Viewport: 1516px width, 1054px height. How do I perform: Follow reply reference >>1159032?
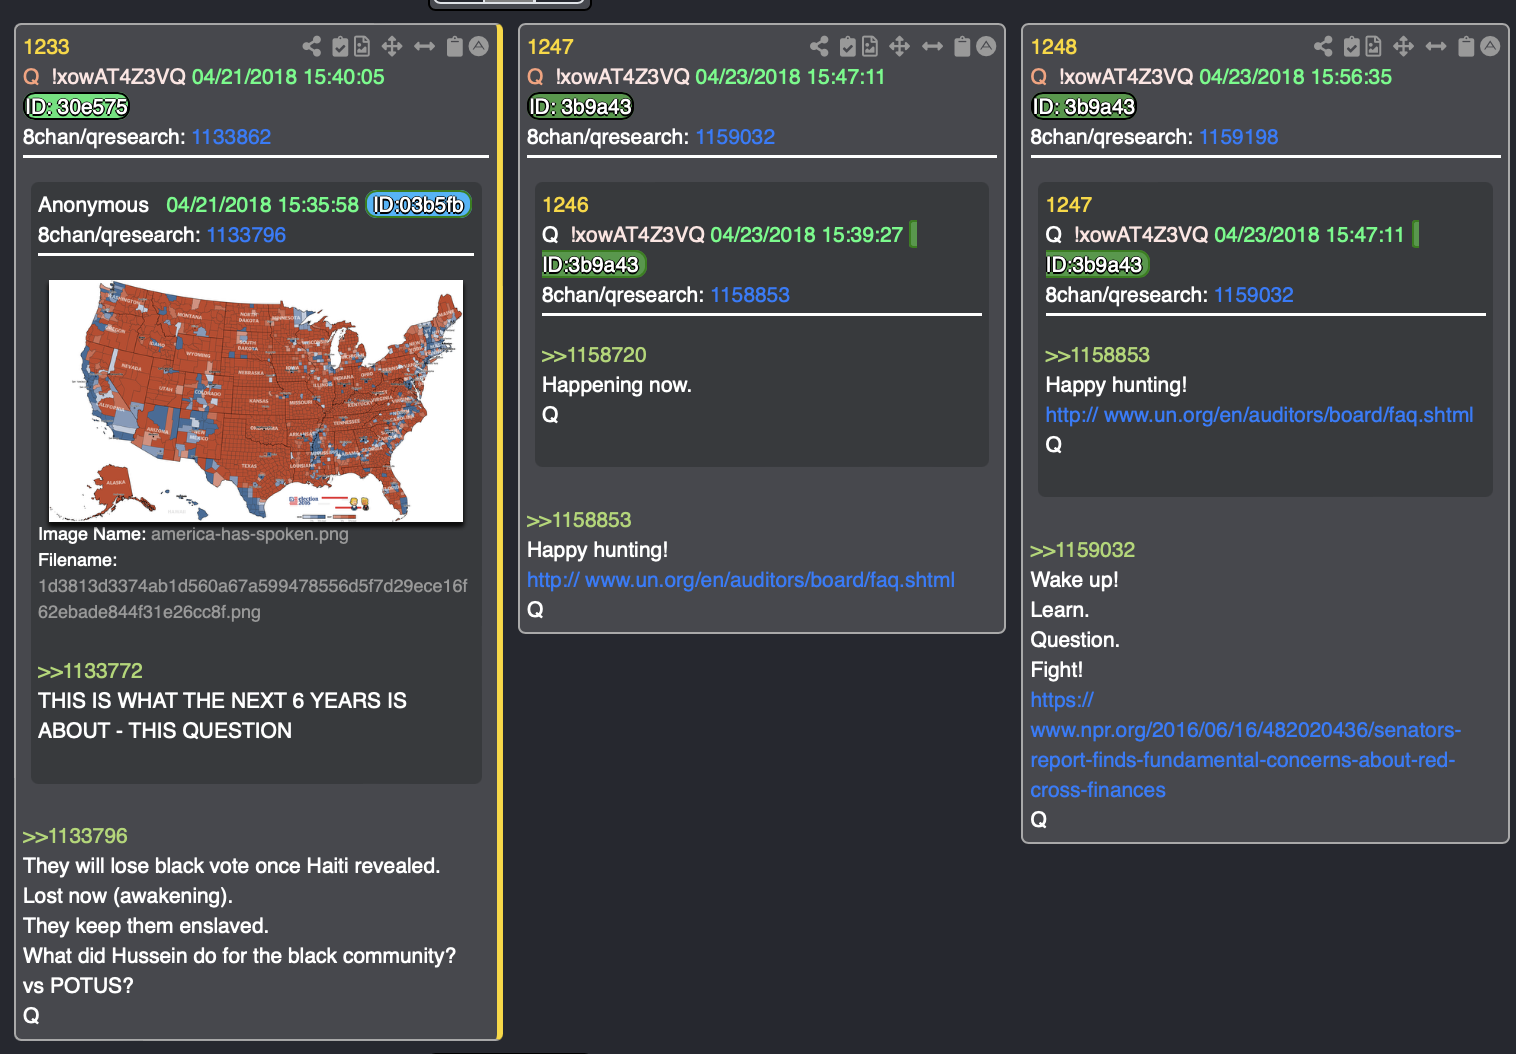[x=1082, y=550]
